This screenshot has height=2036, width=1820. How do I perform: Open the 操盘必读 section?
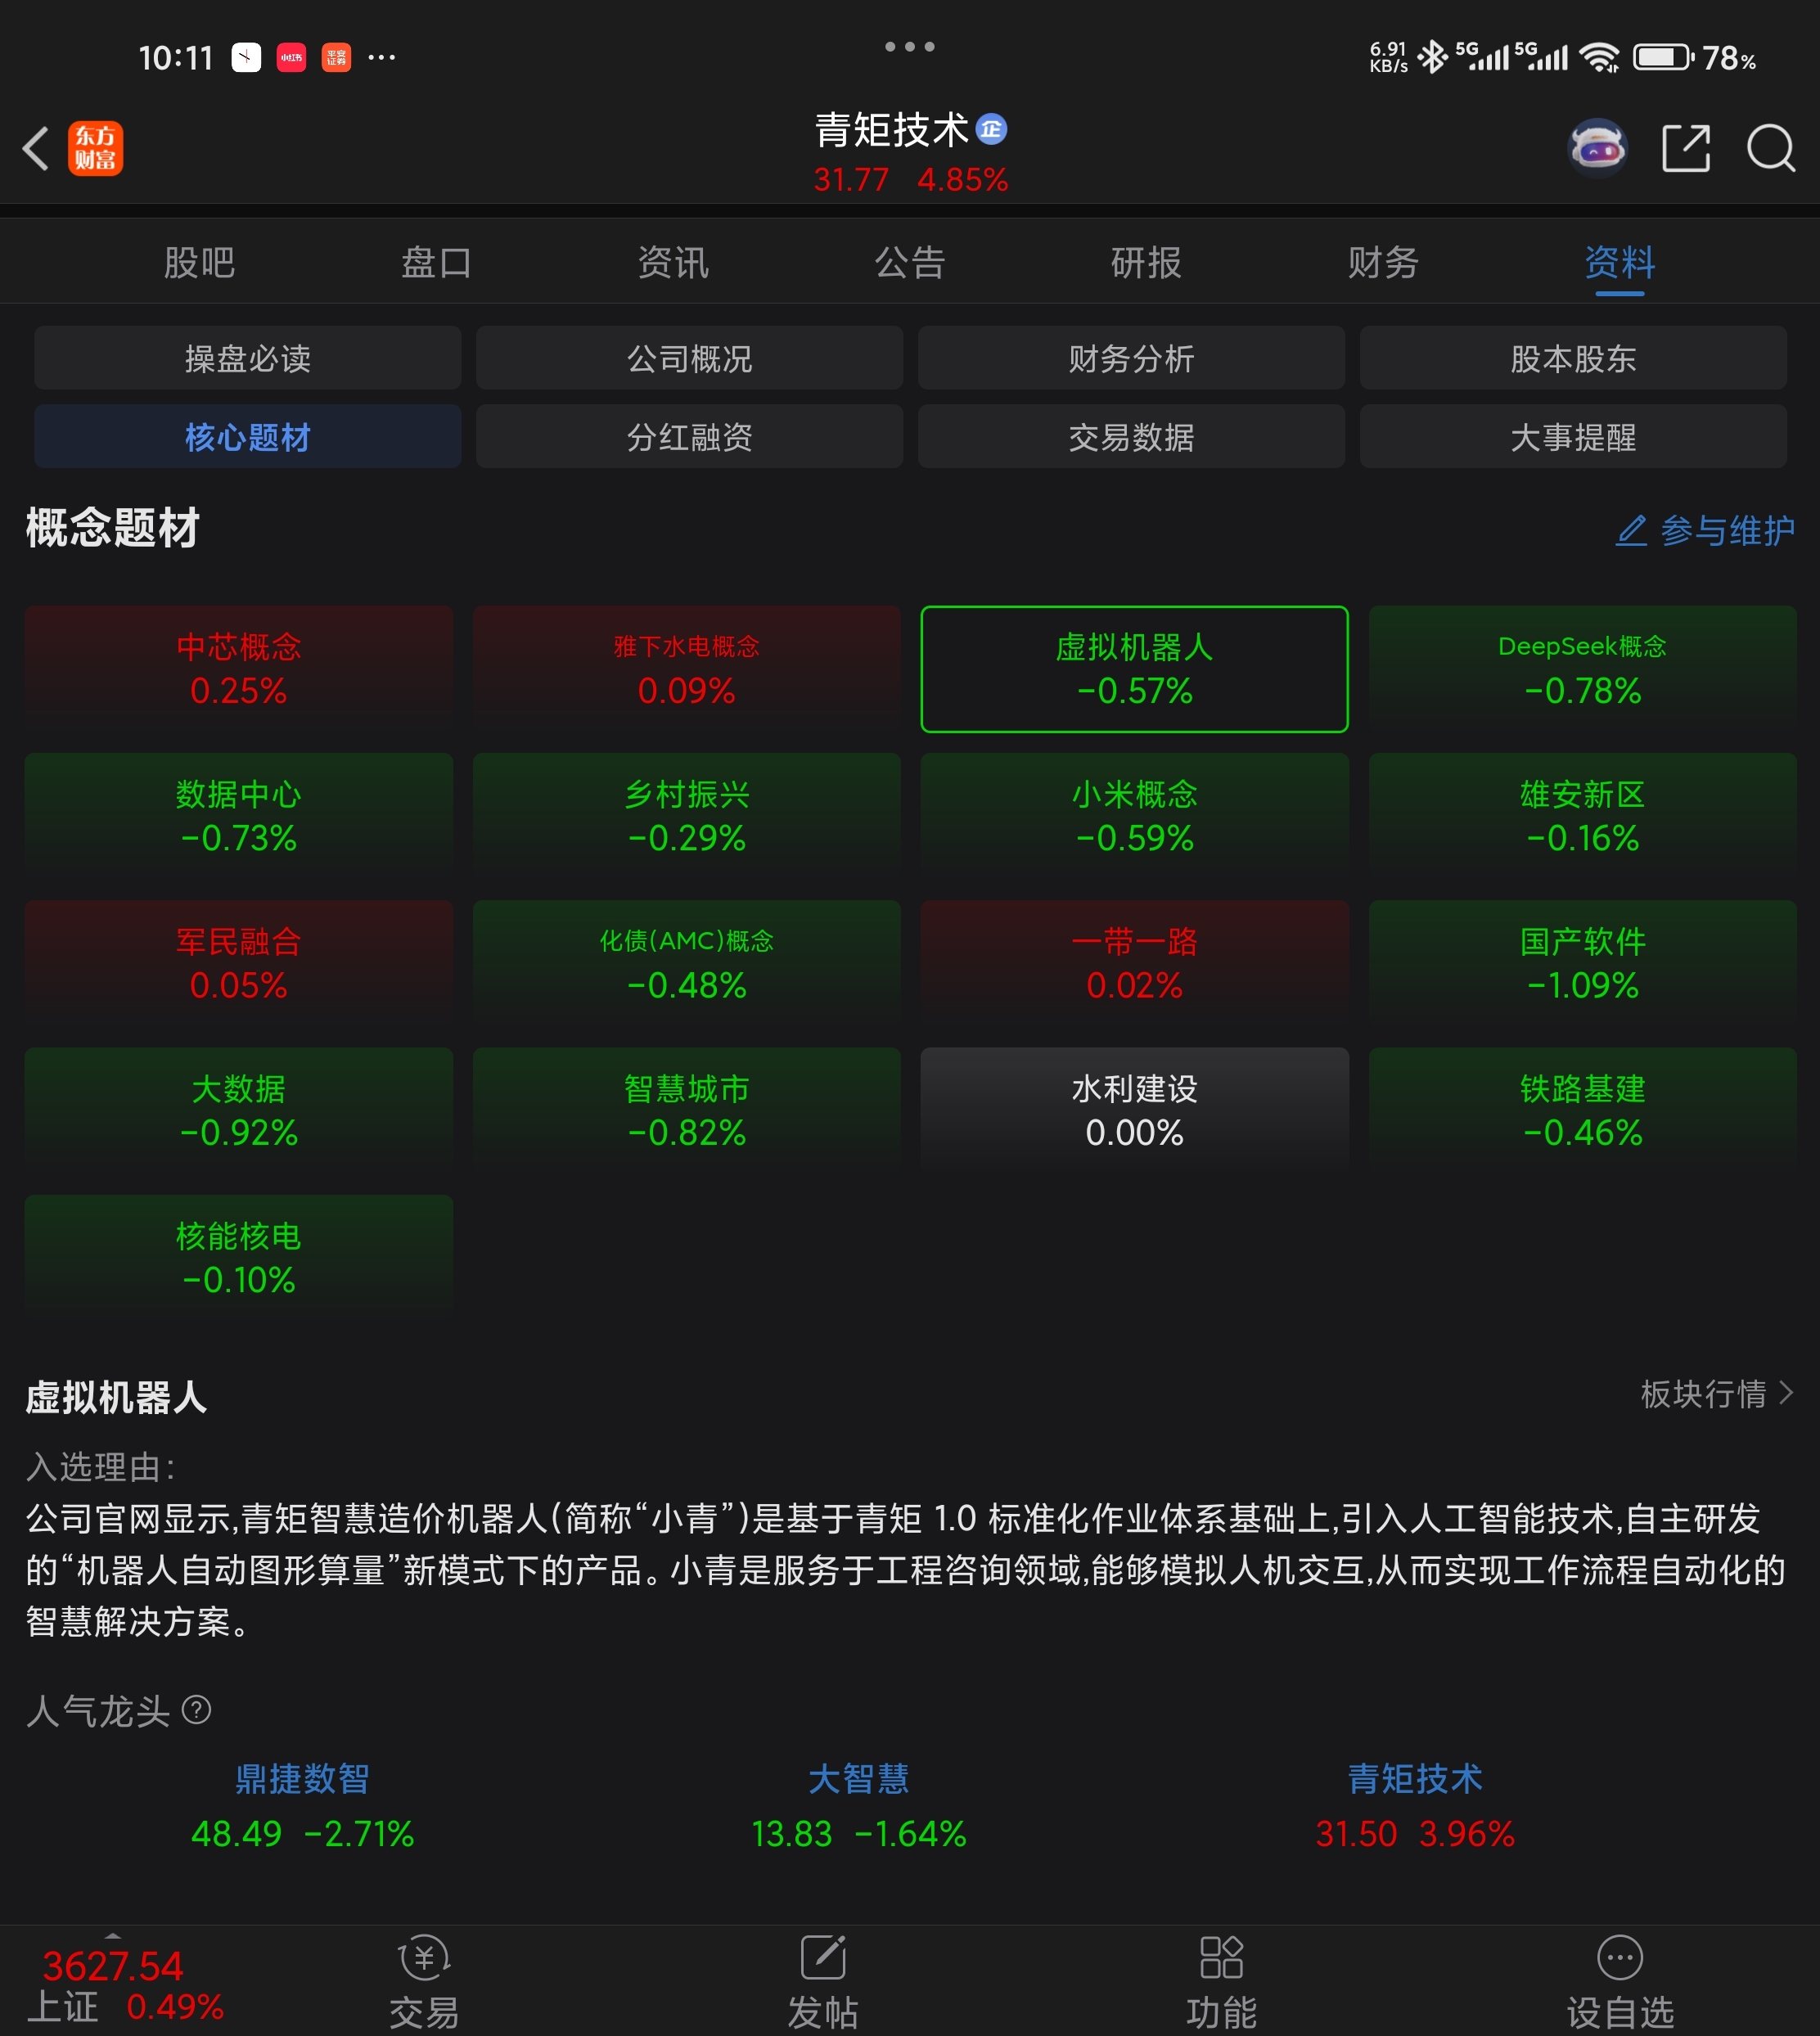[x=248, y=358]
